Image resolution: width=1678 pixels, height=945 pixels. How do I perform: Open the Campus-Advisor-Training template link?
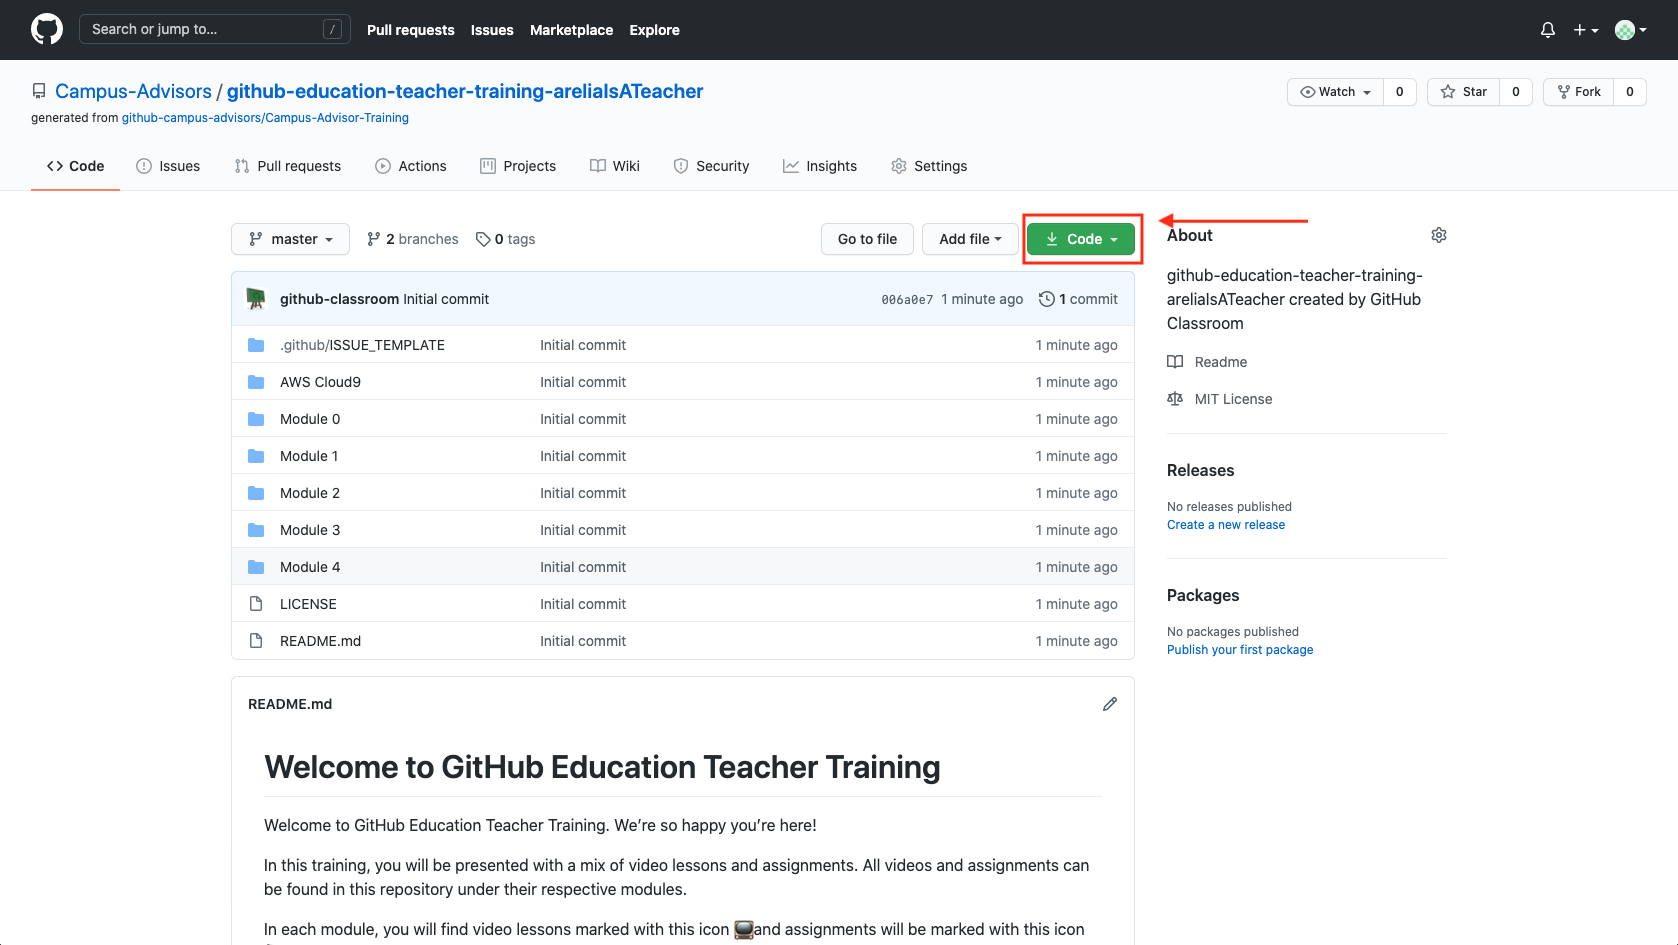click(x=265, y=118)
